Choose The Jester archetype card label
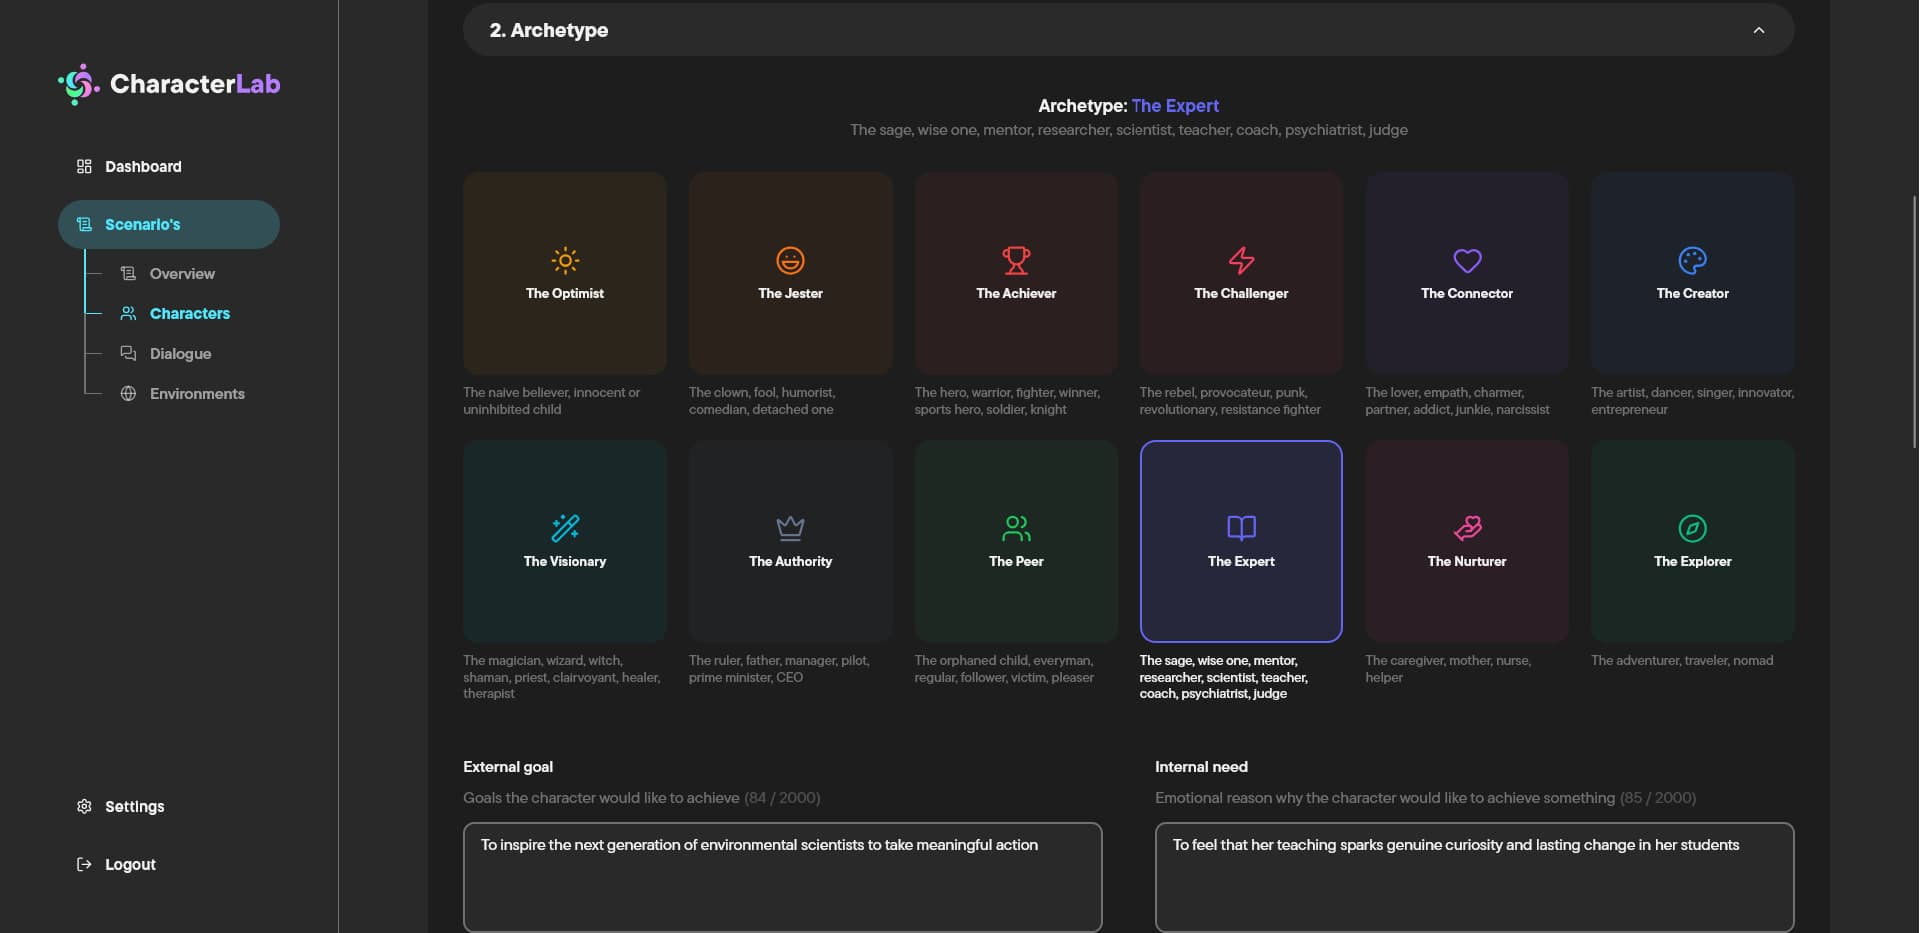This screenshot has height=933, width=1920. click(x=790, y=293)
